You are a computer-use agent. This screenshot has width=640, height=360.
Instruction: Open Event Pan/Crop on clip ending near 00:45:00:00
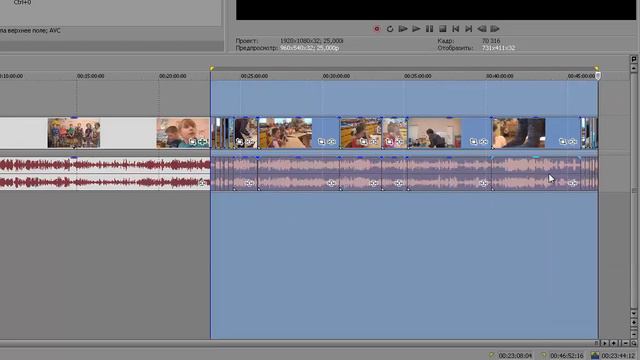click(x=562, y=142)
